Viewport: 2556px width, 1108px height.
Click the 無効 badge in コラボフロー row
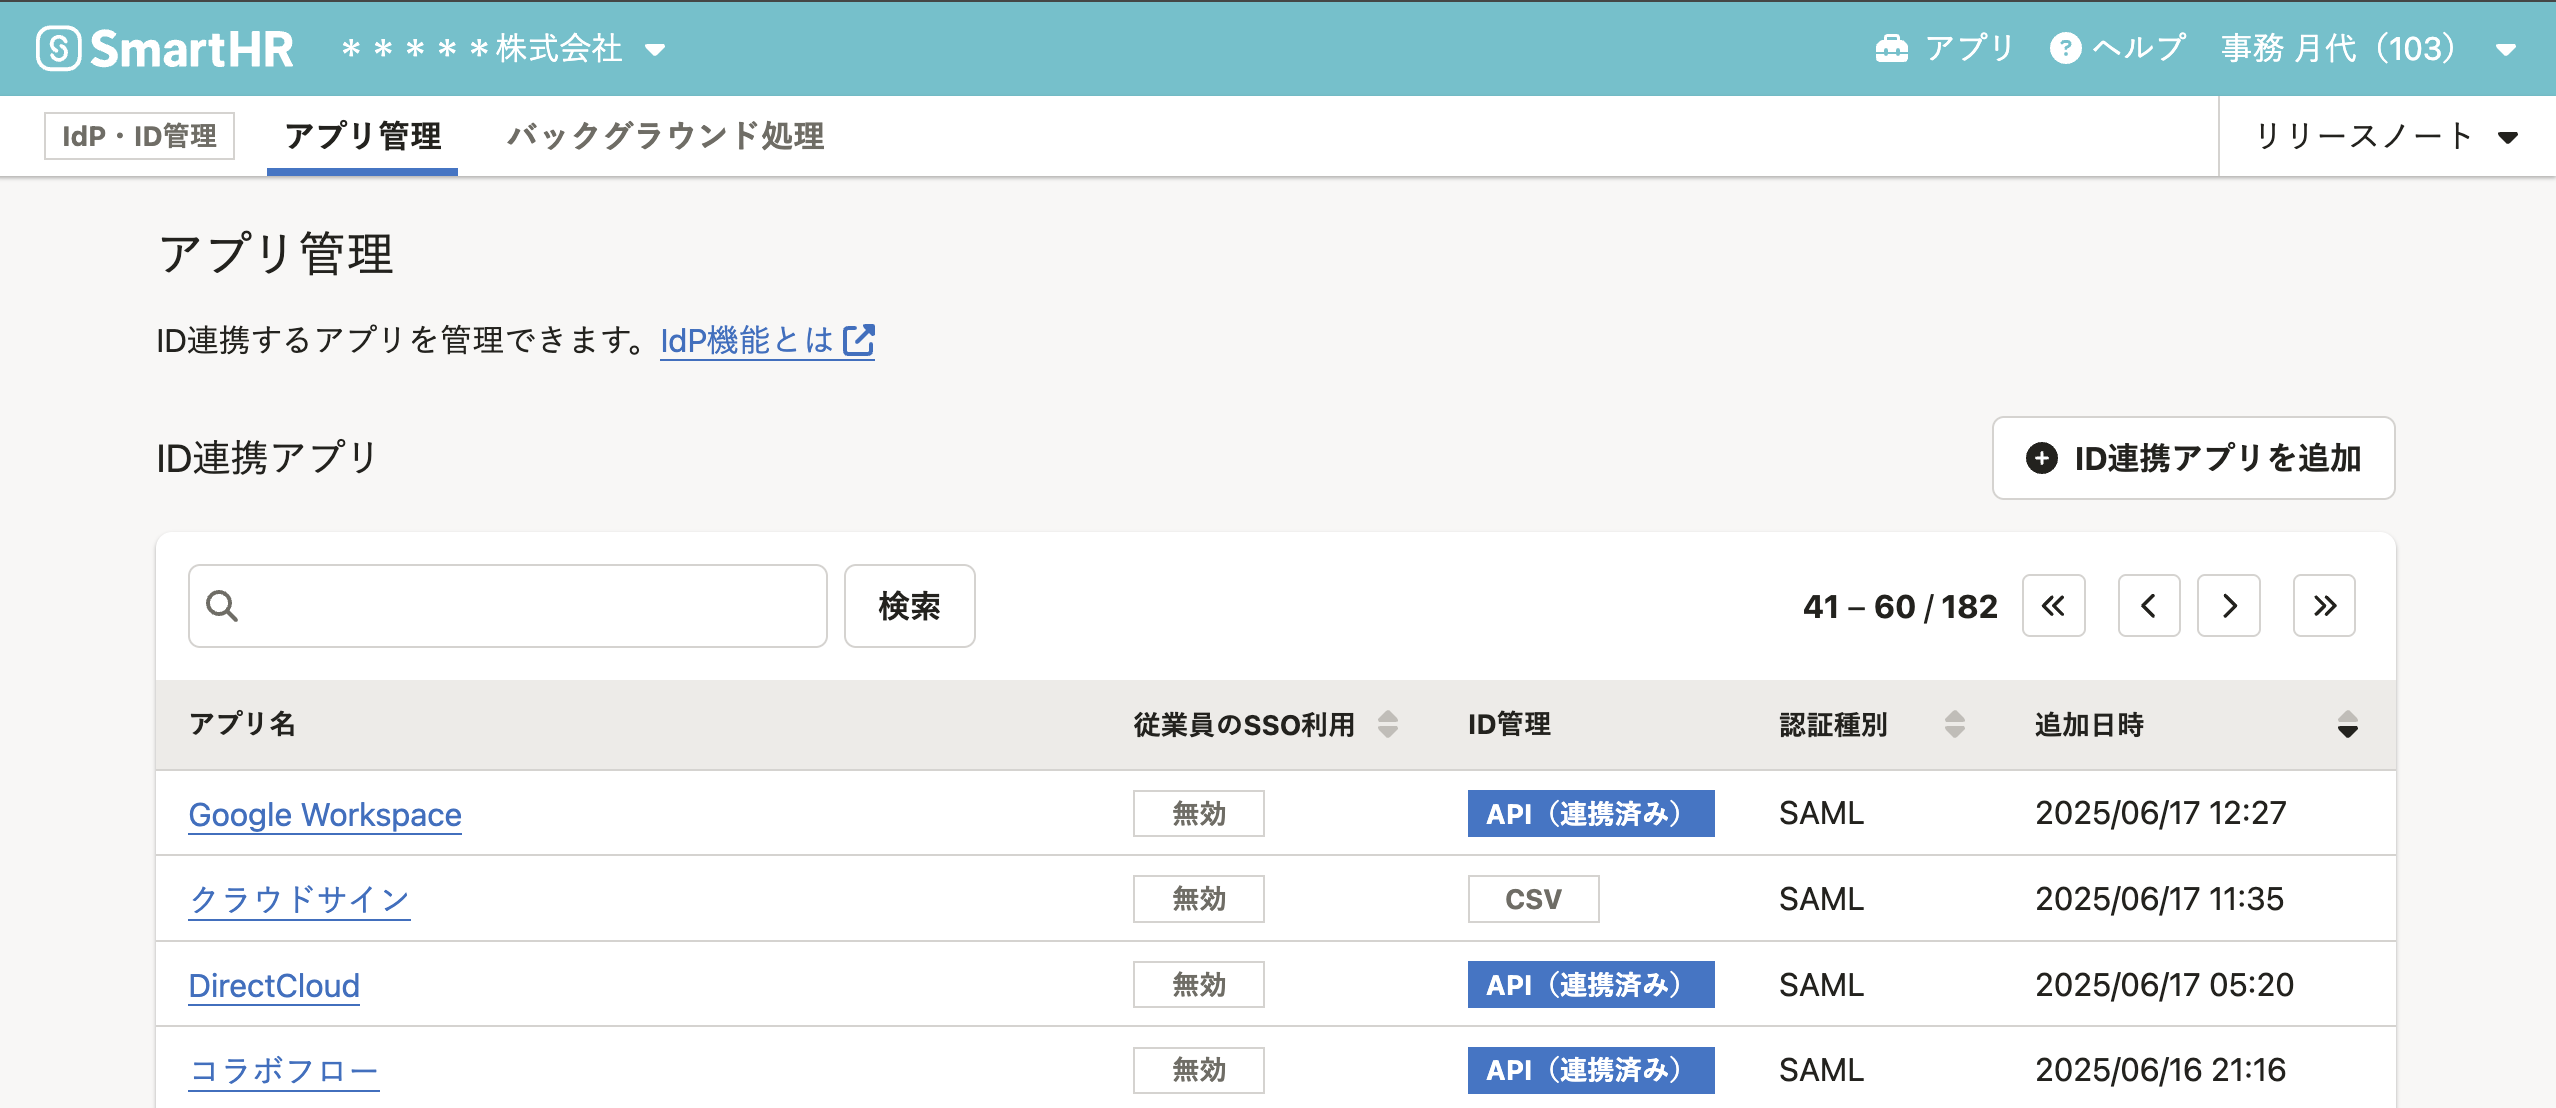point(1198,1070)
